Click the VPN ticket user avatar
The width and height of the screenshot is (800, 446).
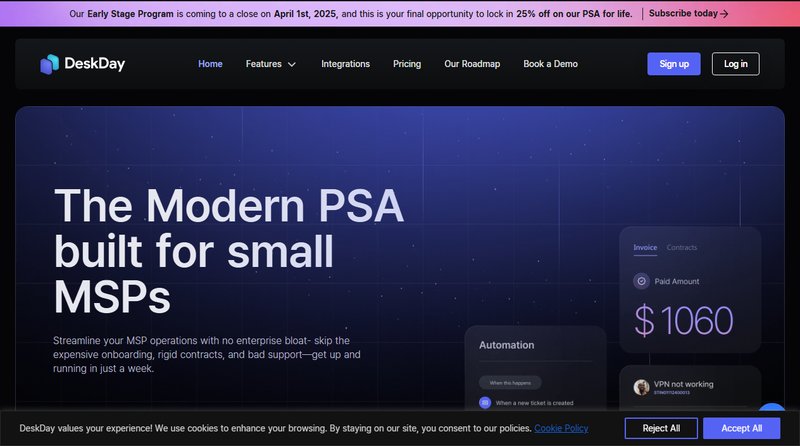click(x=641, y=387)
